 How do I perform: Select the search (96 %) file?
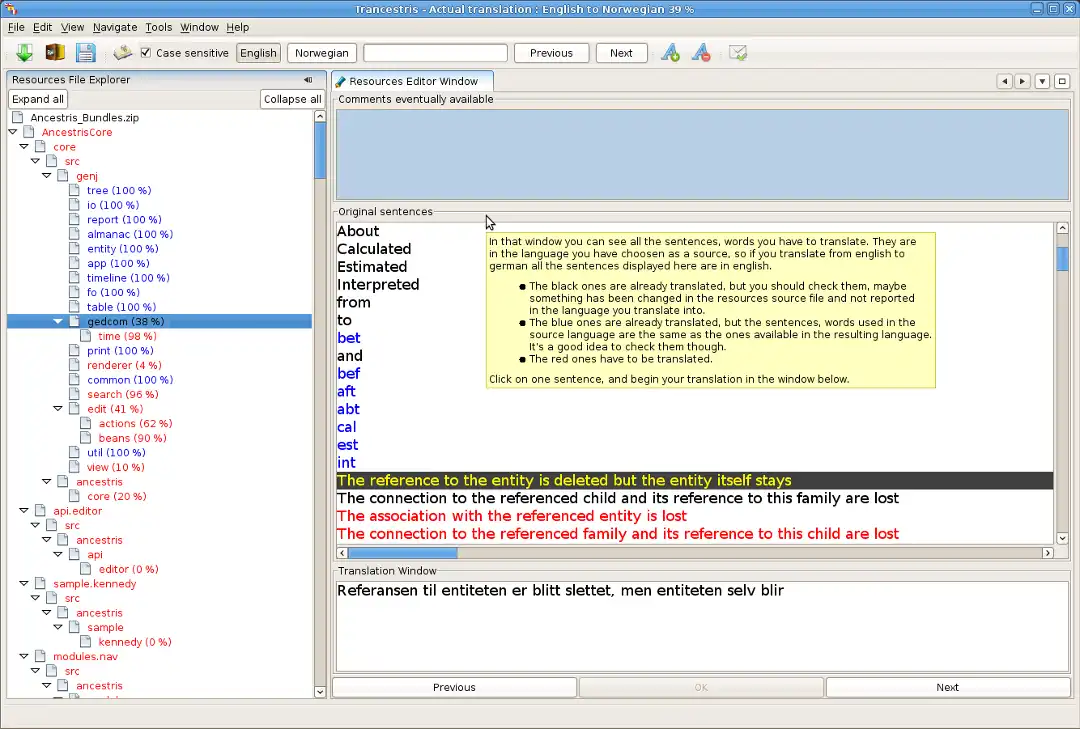click(x=123, y=394)
